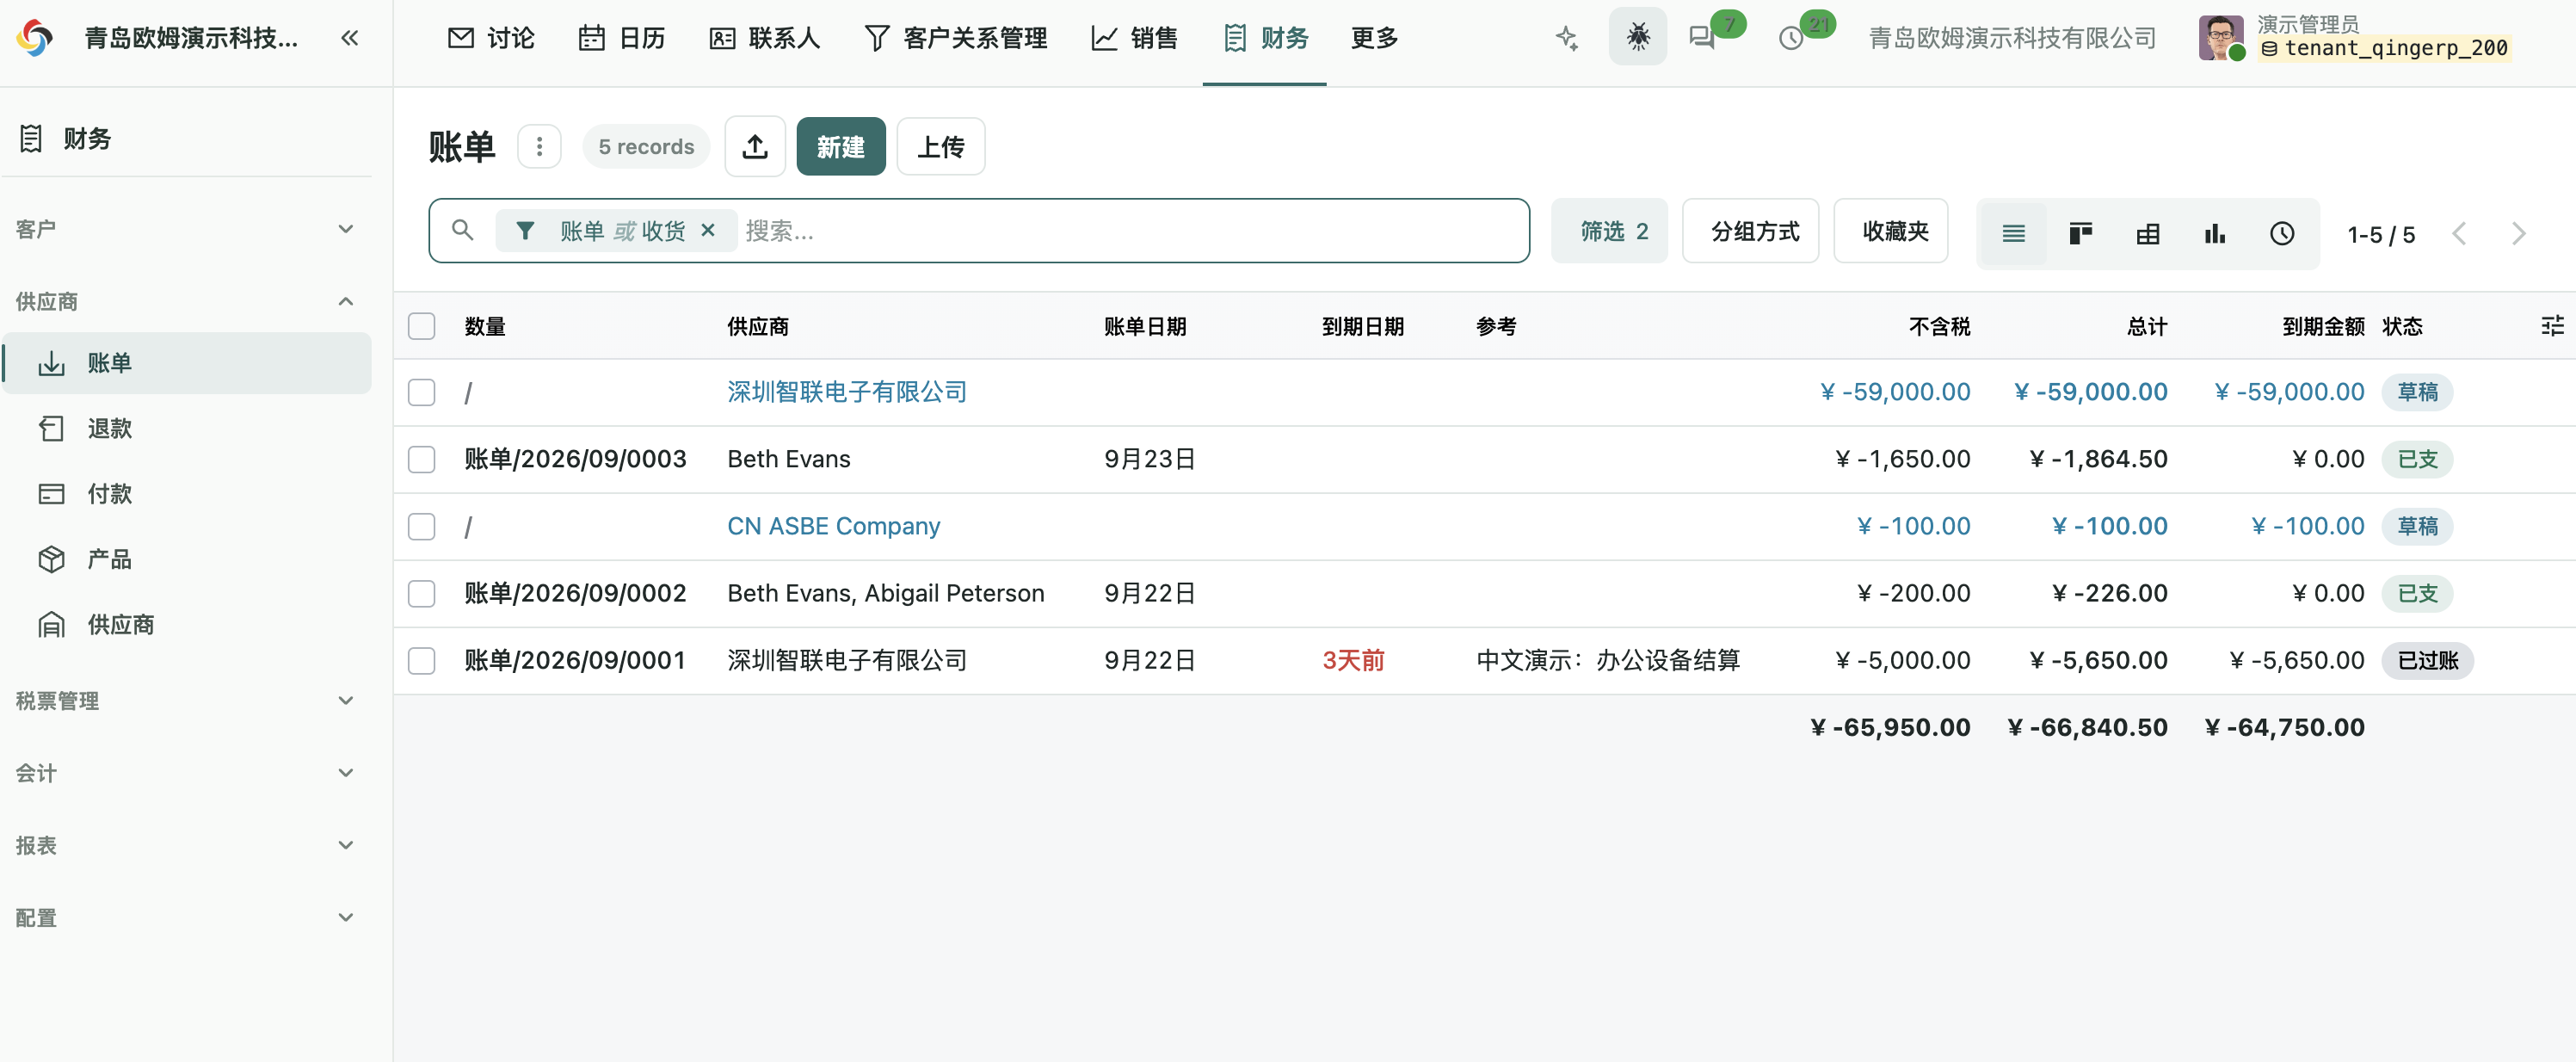Screen dimensions: 2576x1062
Task: Remove the 账单 或 收货 filter tag
Action: pyautogui.click(x=708, y=231)
